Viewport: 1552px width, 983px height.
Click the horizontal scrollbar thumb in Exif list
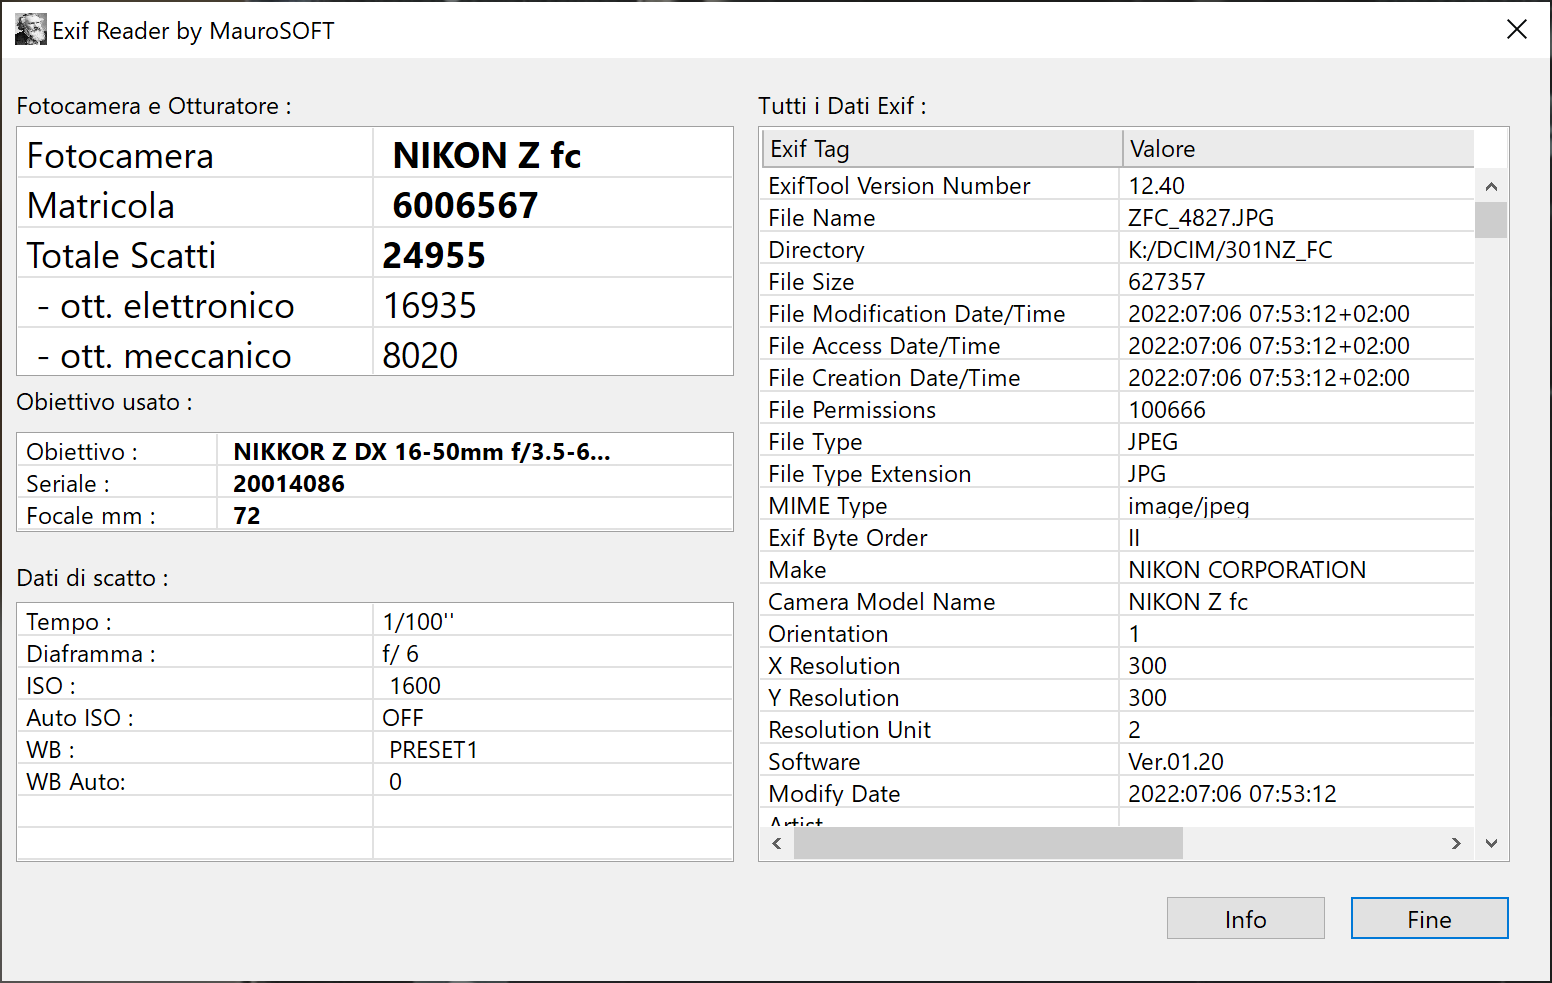(988, 843)
